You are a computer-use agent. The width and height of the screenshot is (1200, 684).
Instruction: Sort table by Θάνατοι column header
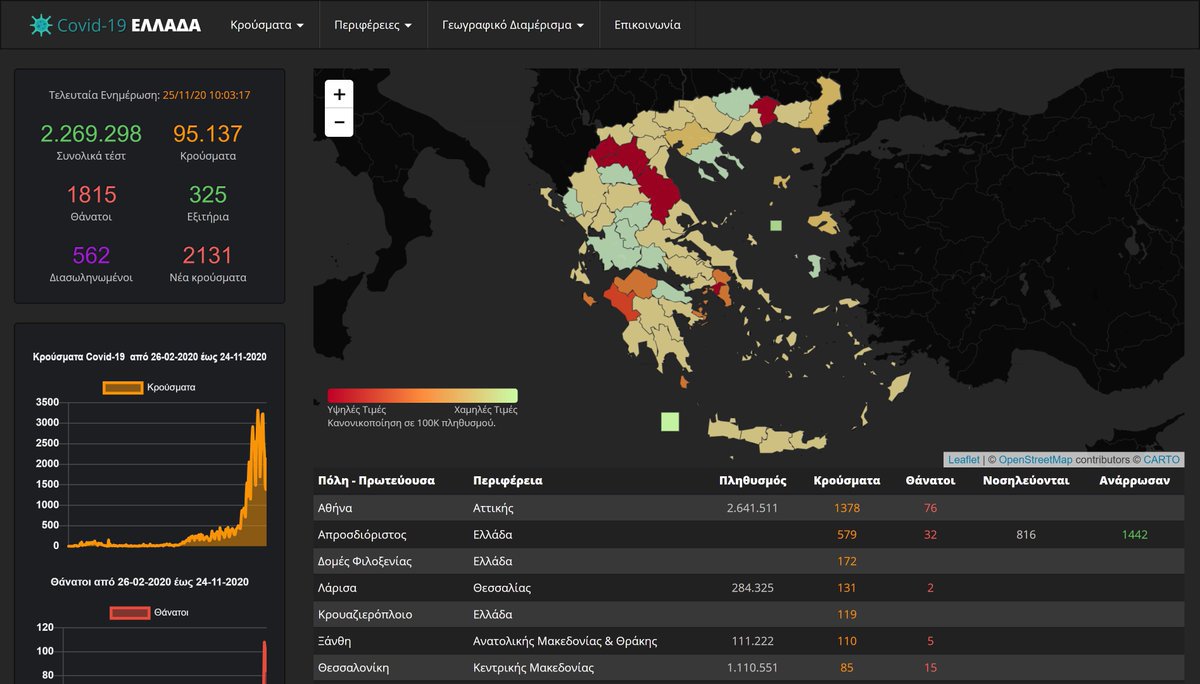tap(929, 481)
